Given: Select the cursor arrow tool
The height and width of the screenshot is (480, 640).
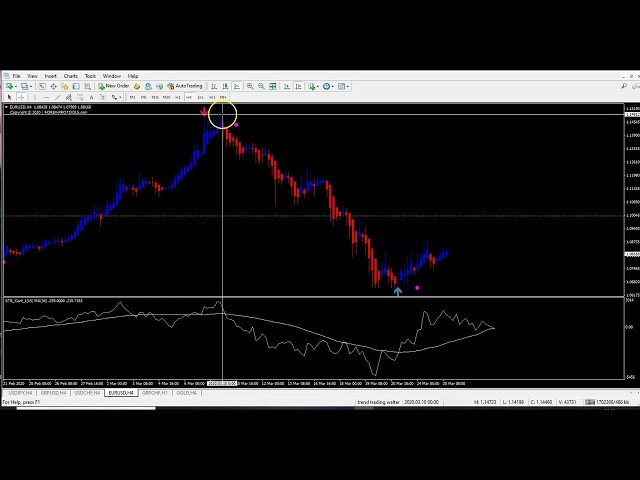Looking at the screenshot, I should pos(8,97).
